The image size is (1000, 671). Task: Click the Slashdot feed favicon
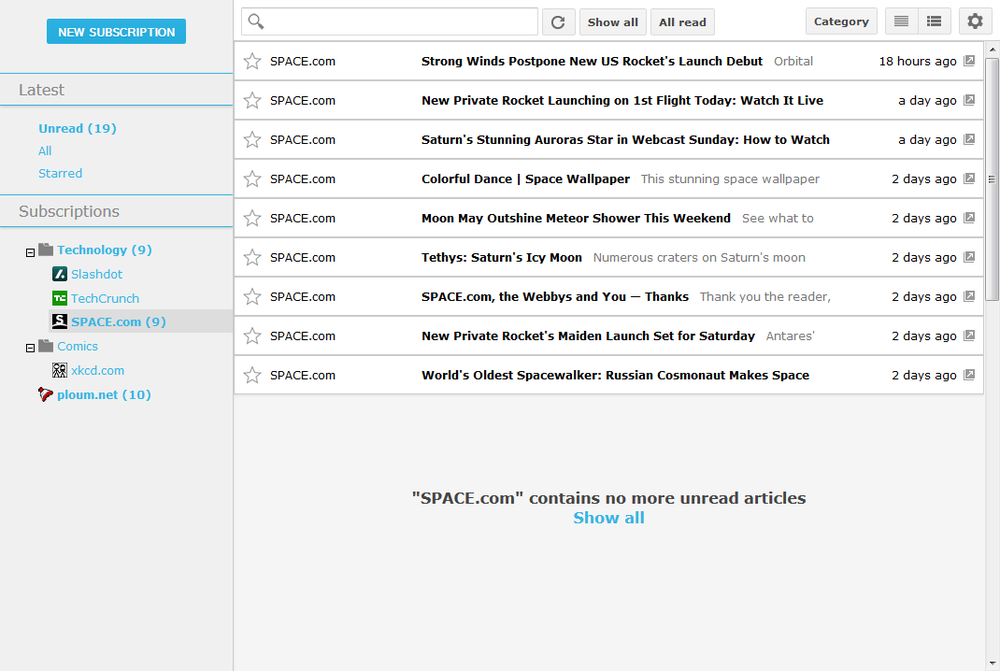(x=58, y=273)
